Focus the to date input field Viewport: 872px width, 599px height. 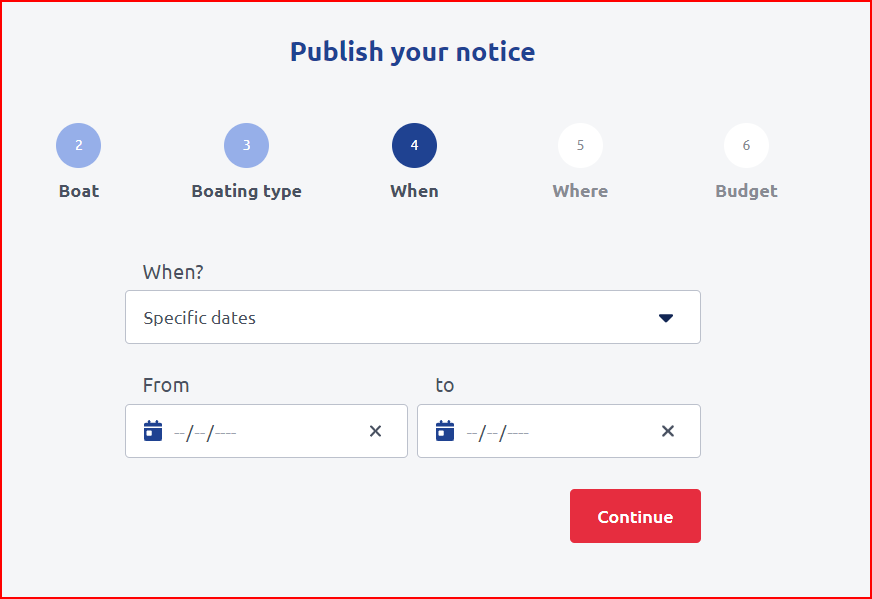tap(550, 432)
